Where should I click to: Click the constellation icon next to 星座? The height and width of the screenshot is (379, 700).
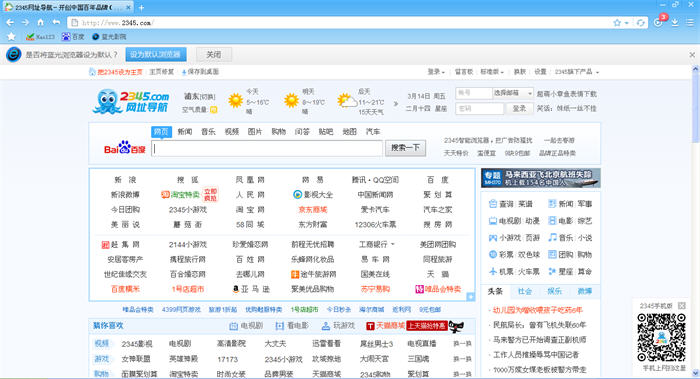click(x=552, y=271)
